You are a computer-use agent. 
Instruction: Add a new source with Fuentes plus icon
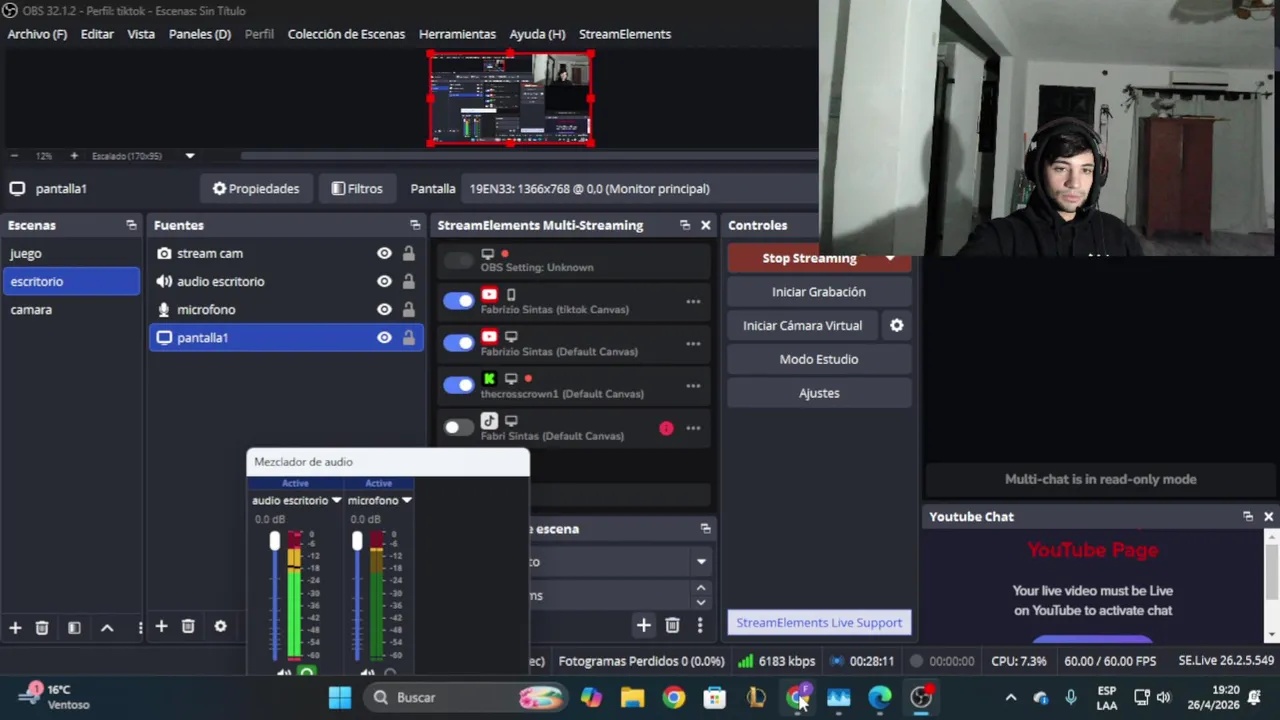(161, 626)
